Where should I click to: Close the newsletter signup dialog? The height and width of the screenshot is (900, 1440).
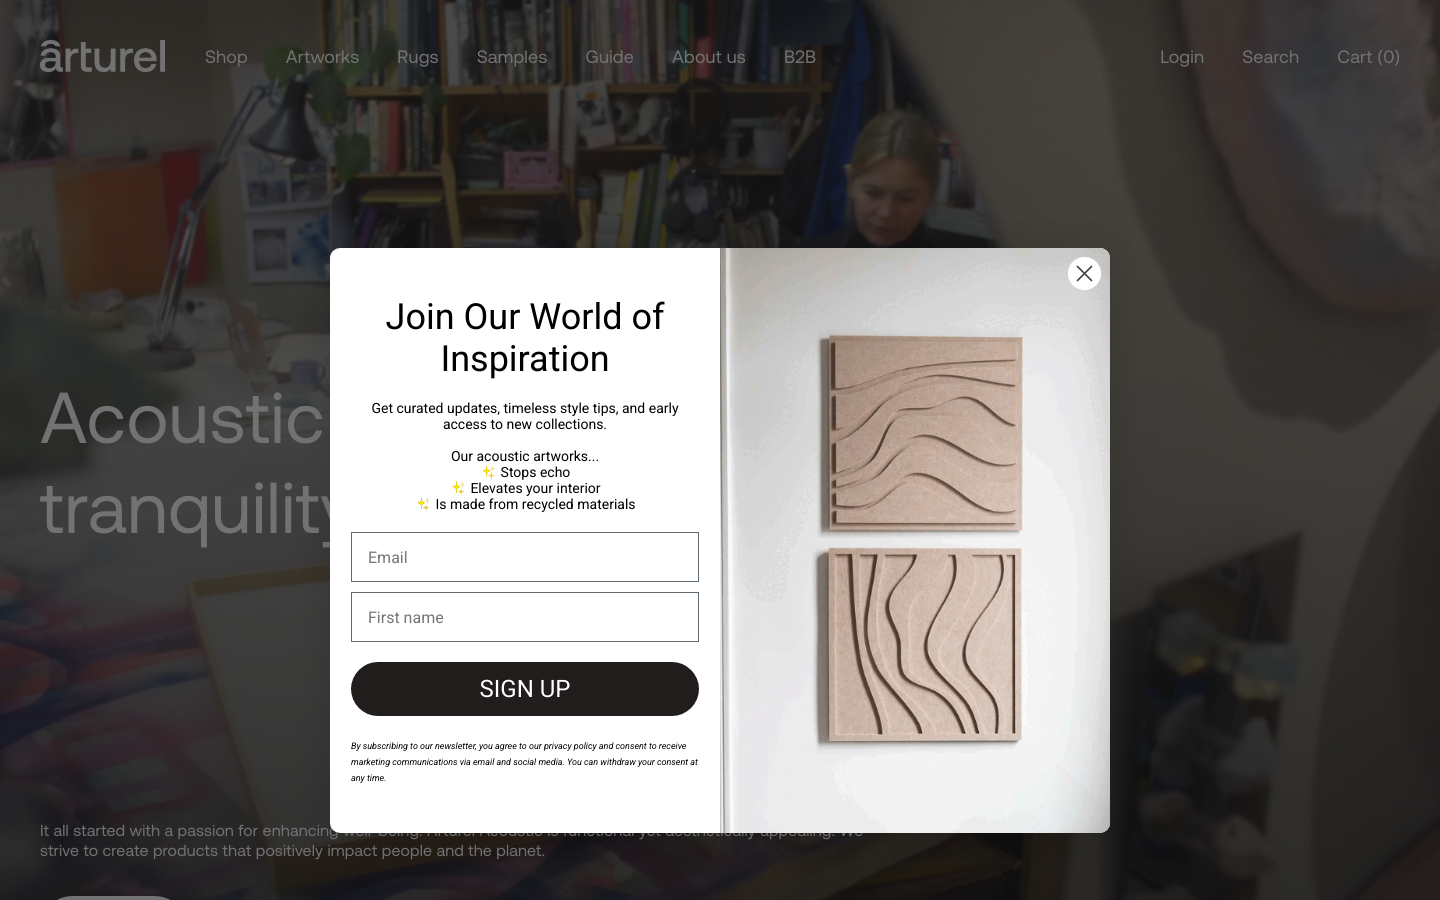pos(1084,273)
